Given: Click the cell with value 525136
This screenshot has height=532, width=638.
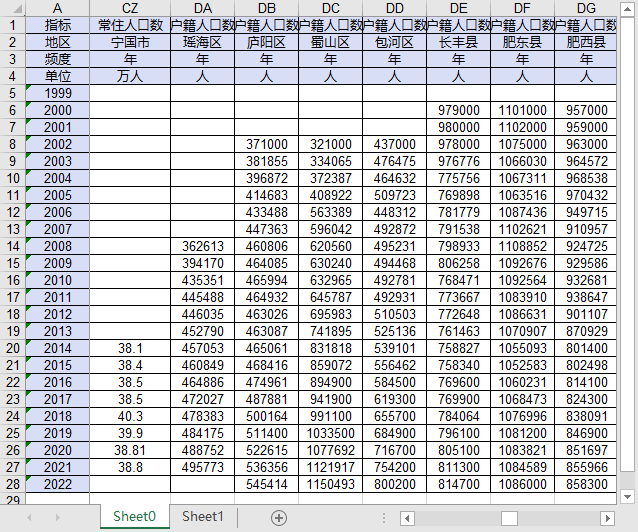Looking at the screenshot, I should pyautogui.click(x=394, y=331).
